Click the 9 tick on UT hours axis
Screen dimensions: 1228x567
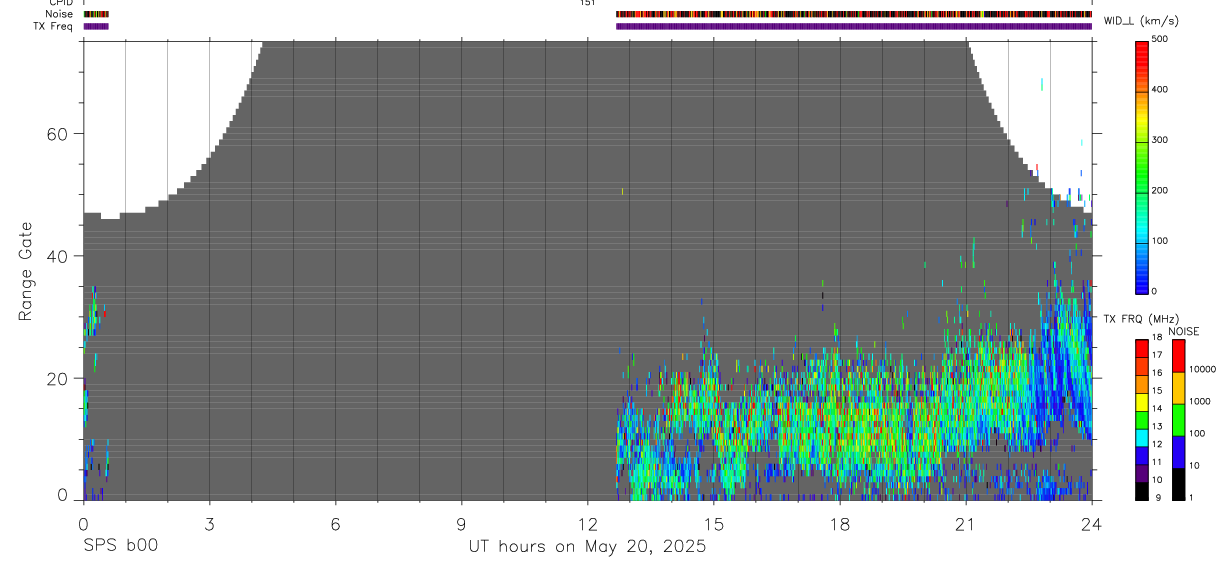pyautogui.click(x=461, y=523)
